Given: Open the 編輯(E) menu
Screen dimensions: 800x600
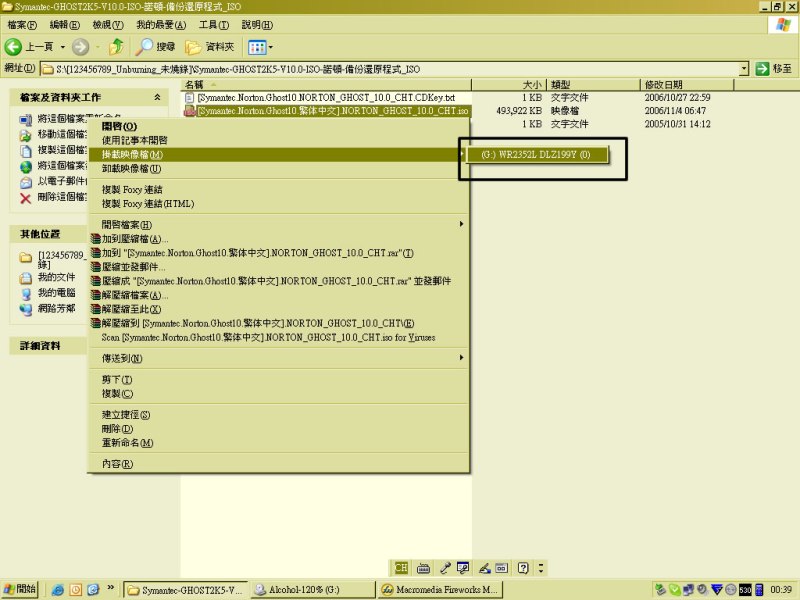Looking at the screenshot, I should (64, 24).
